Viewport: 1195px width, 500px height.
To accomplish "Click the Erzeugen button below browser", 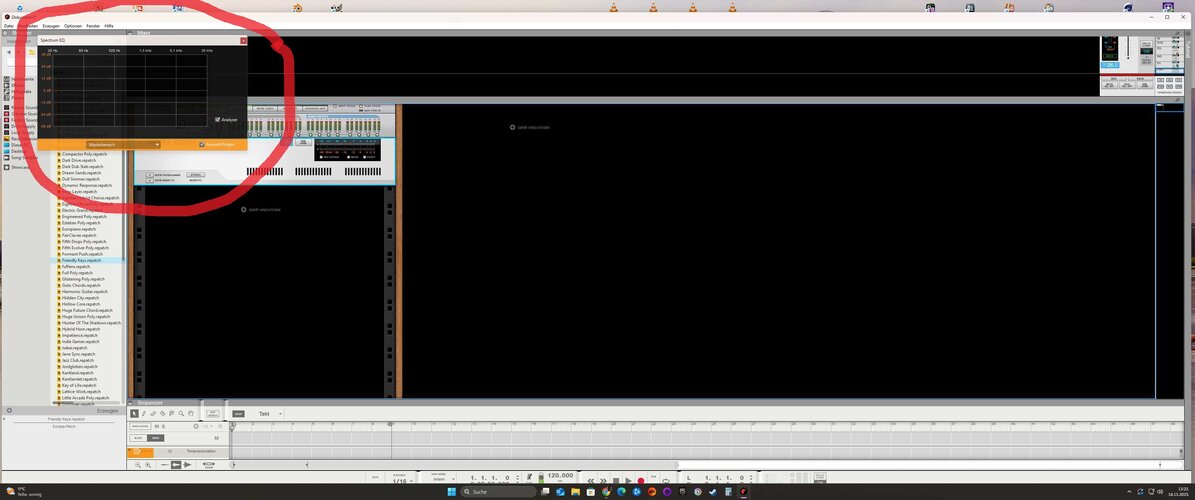I will [107, 411].
